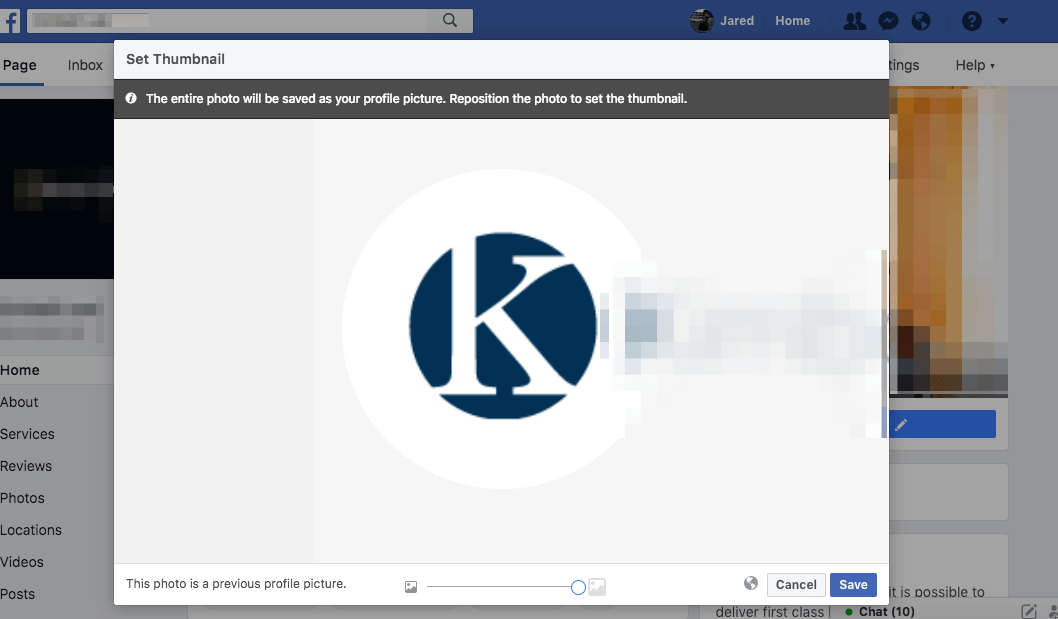
Task: Click the zoom-out small image icon
Action: 411,587
